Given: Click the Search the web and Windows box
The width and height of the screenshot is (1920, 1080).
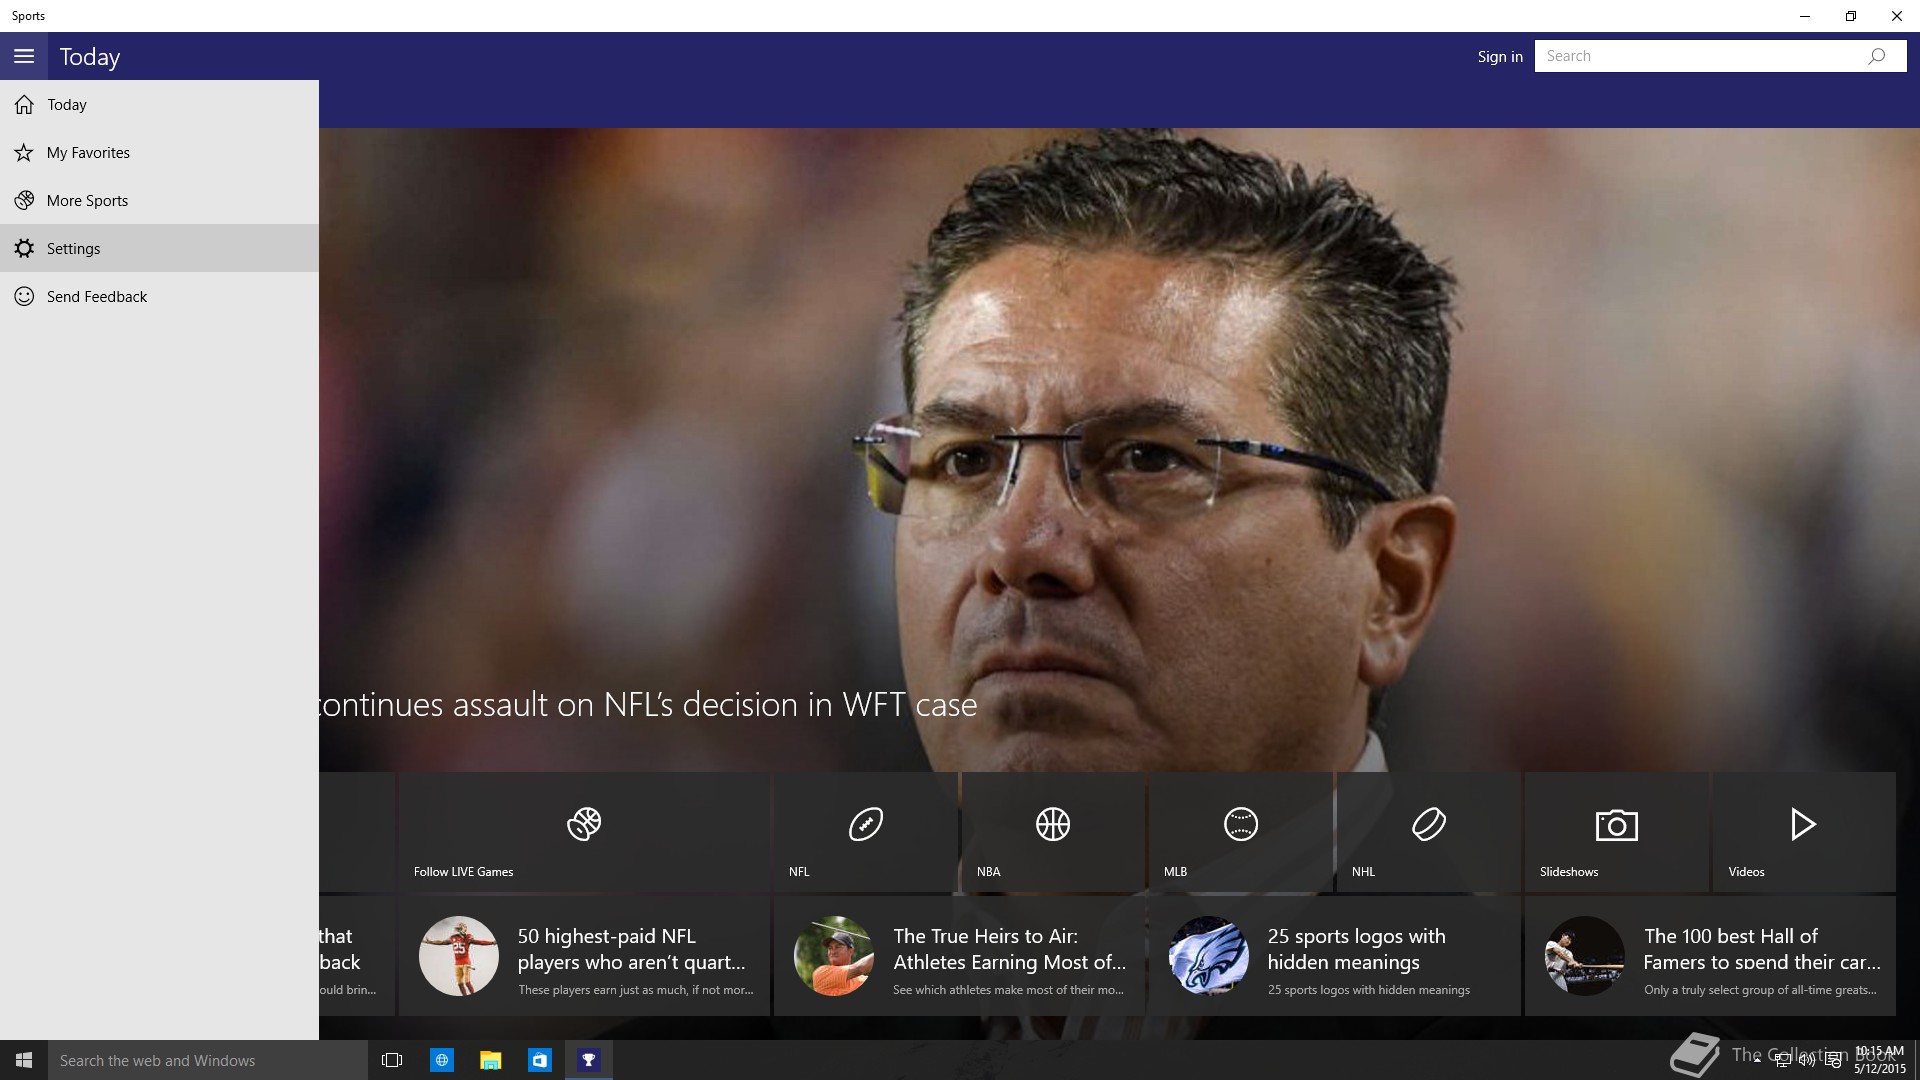Looking at the screenshot, I should pos(208,1060).
